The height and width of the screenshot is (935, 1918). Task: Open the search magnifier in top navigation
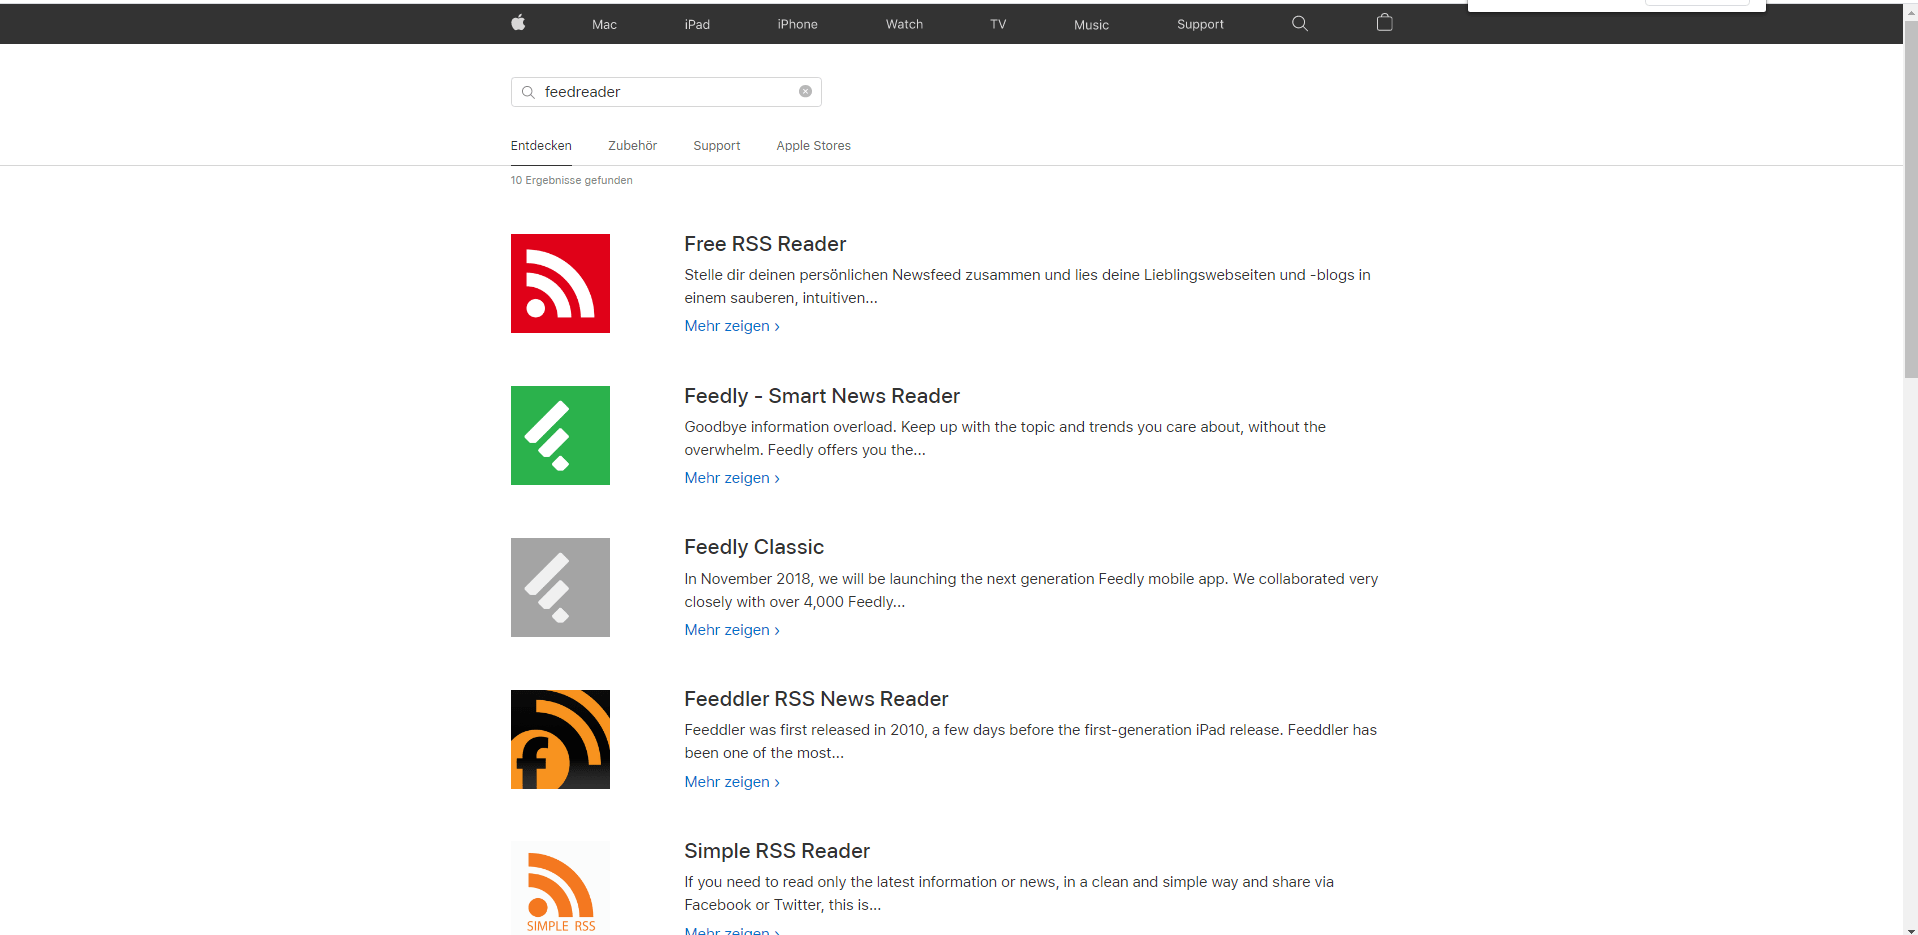(1299, 24)
